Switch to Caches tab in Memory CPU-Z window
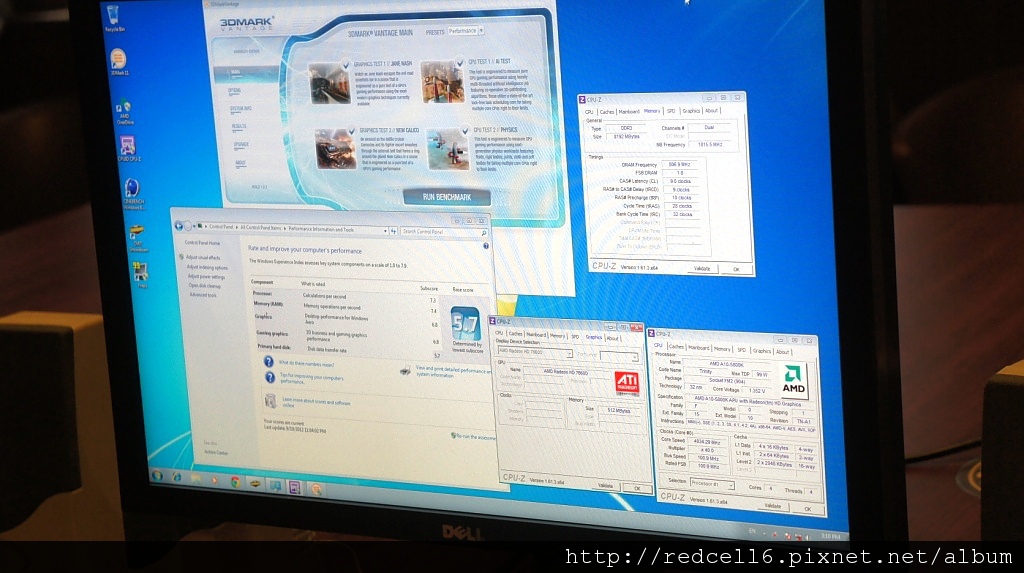 click(607, 112)
